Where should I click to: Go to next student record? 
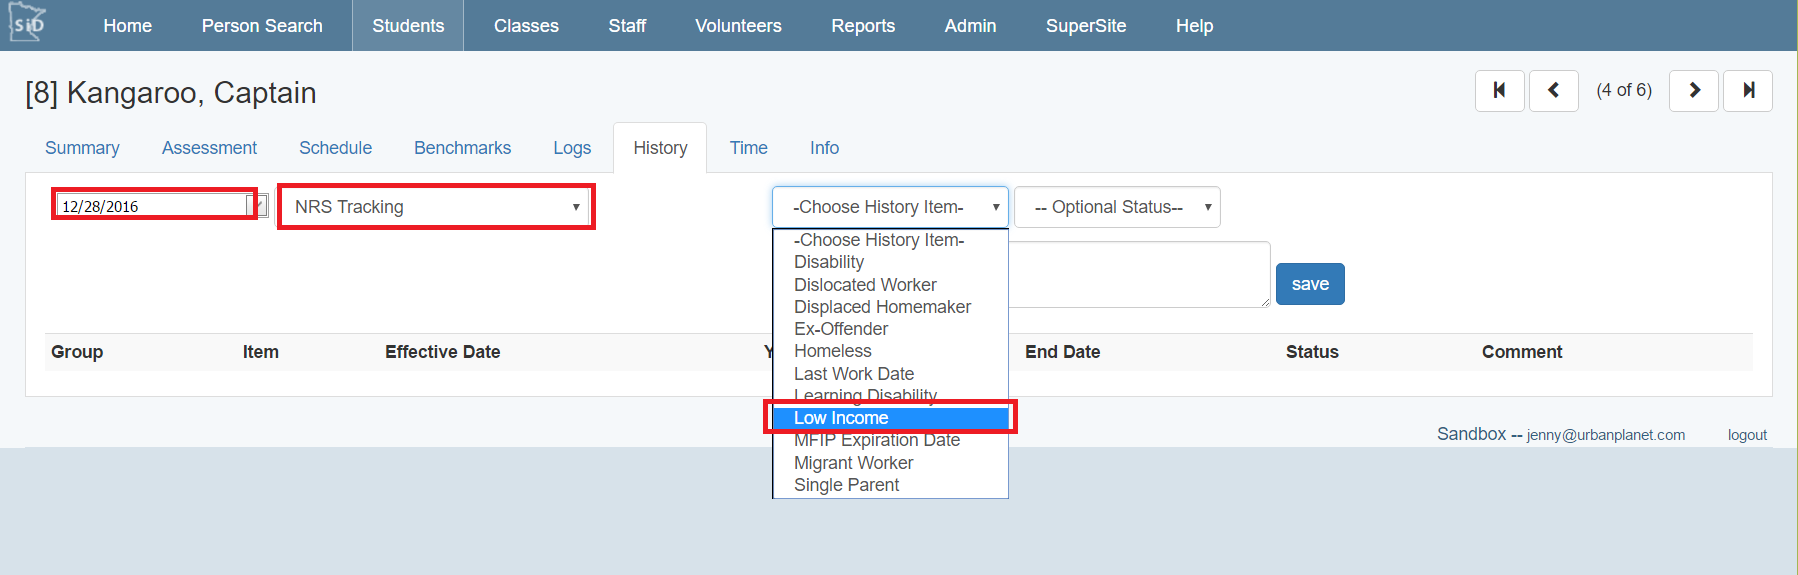(1693, 91)
